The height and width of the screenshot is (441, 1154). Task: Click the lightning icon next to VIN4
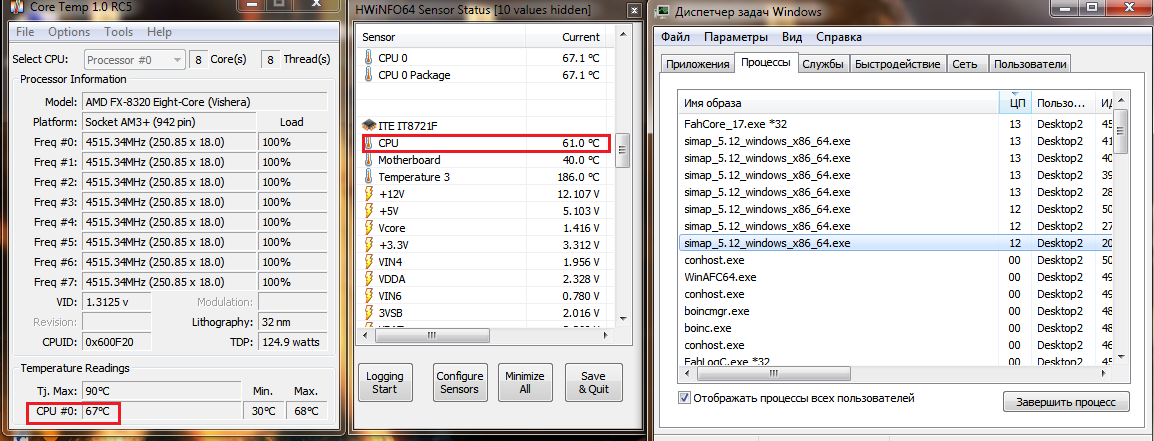point(369,261)
